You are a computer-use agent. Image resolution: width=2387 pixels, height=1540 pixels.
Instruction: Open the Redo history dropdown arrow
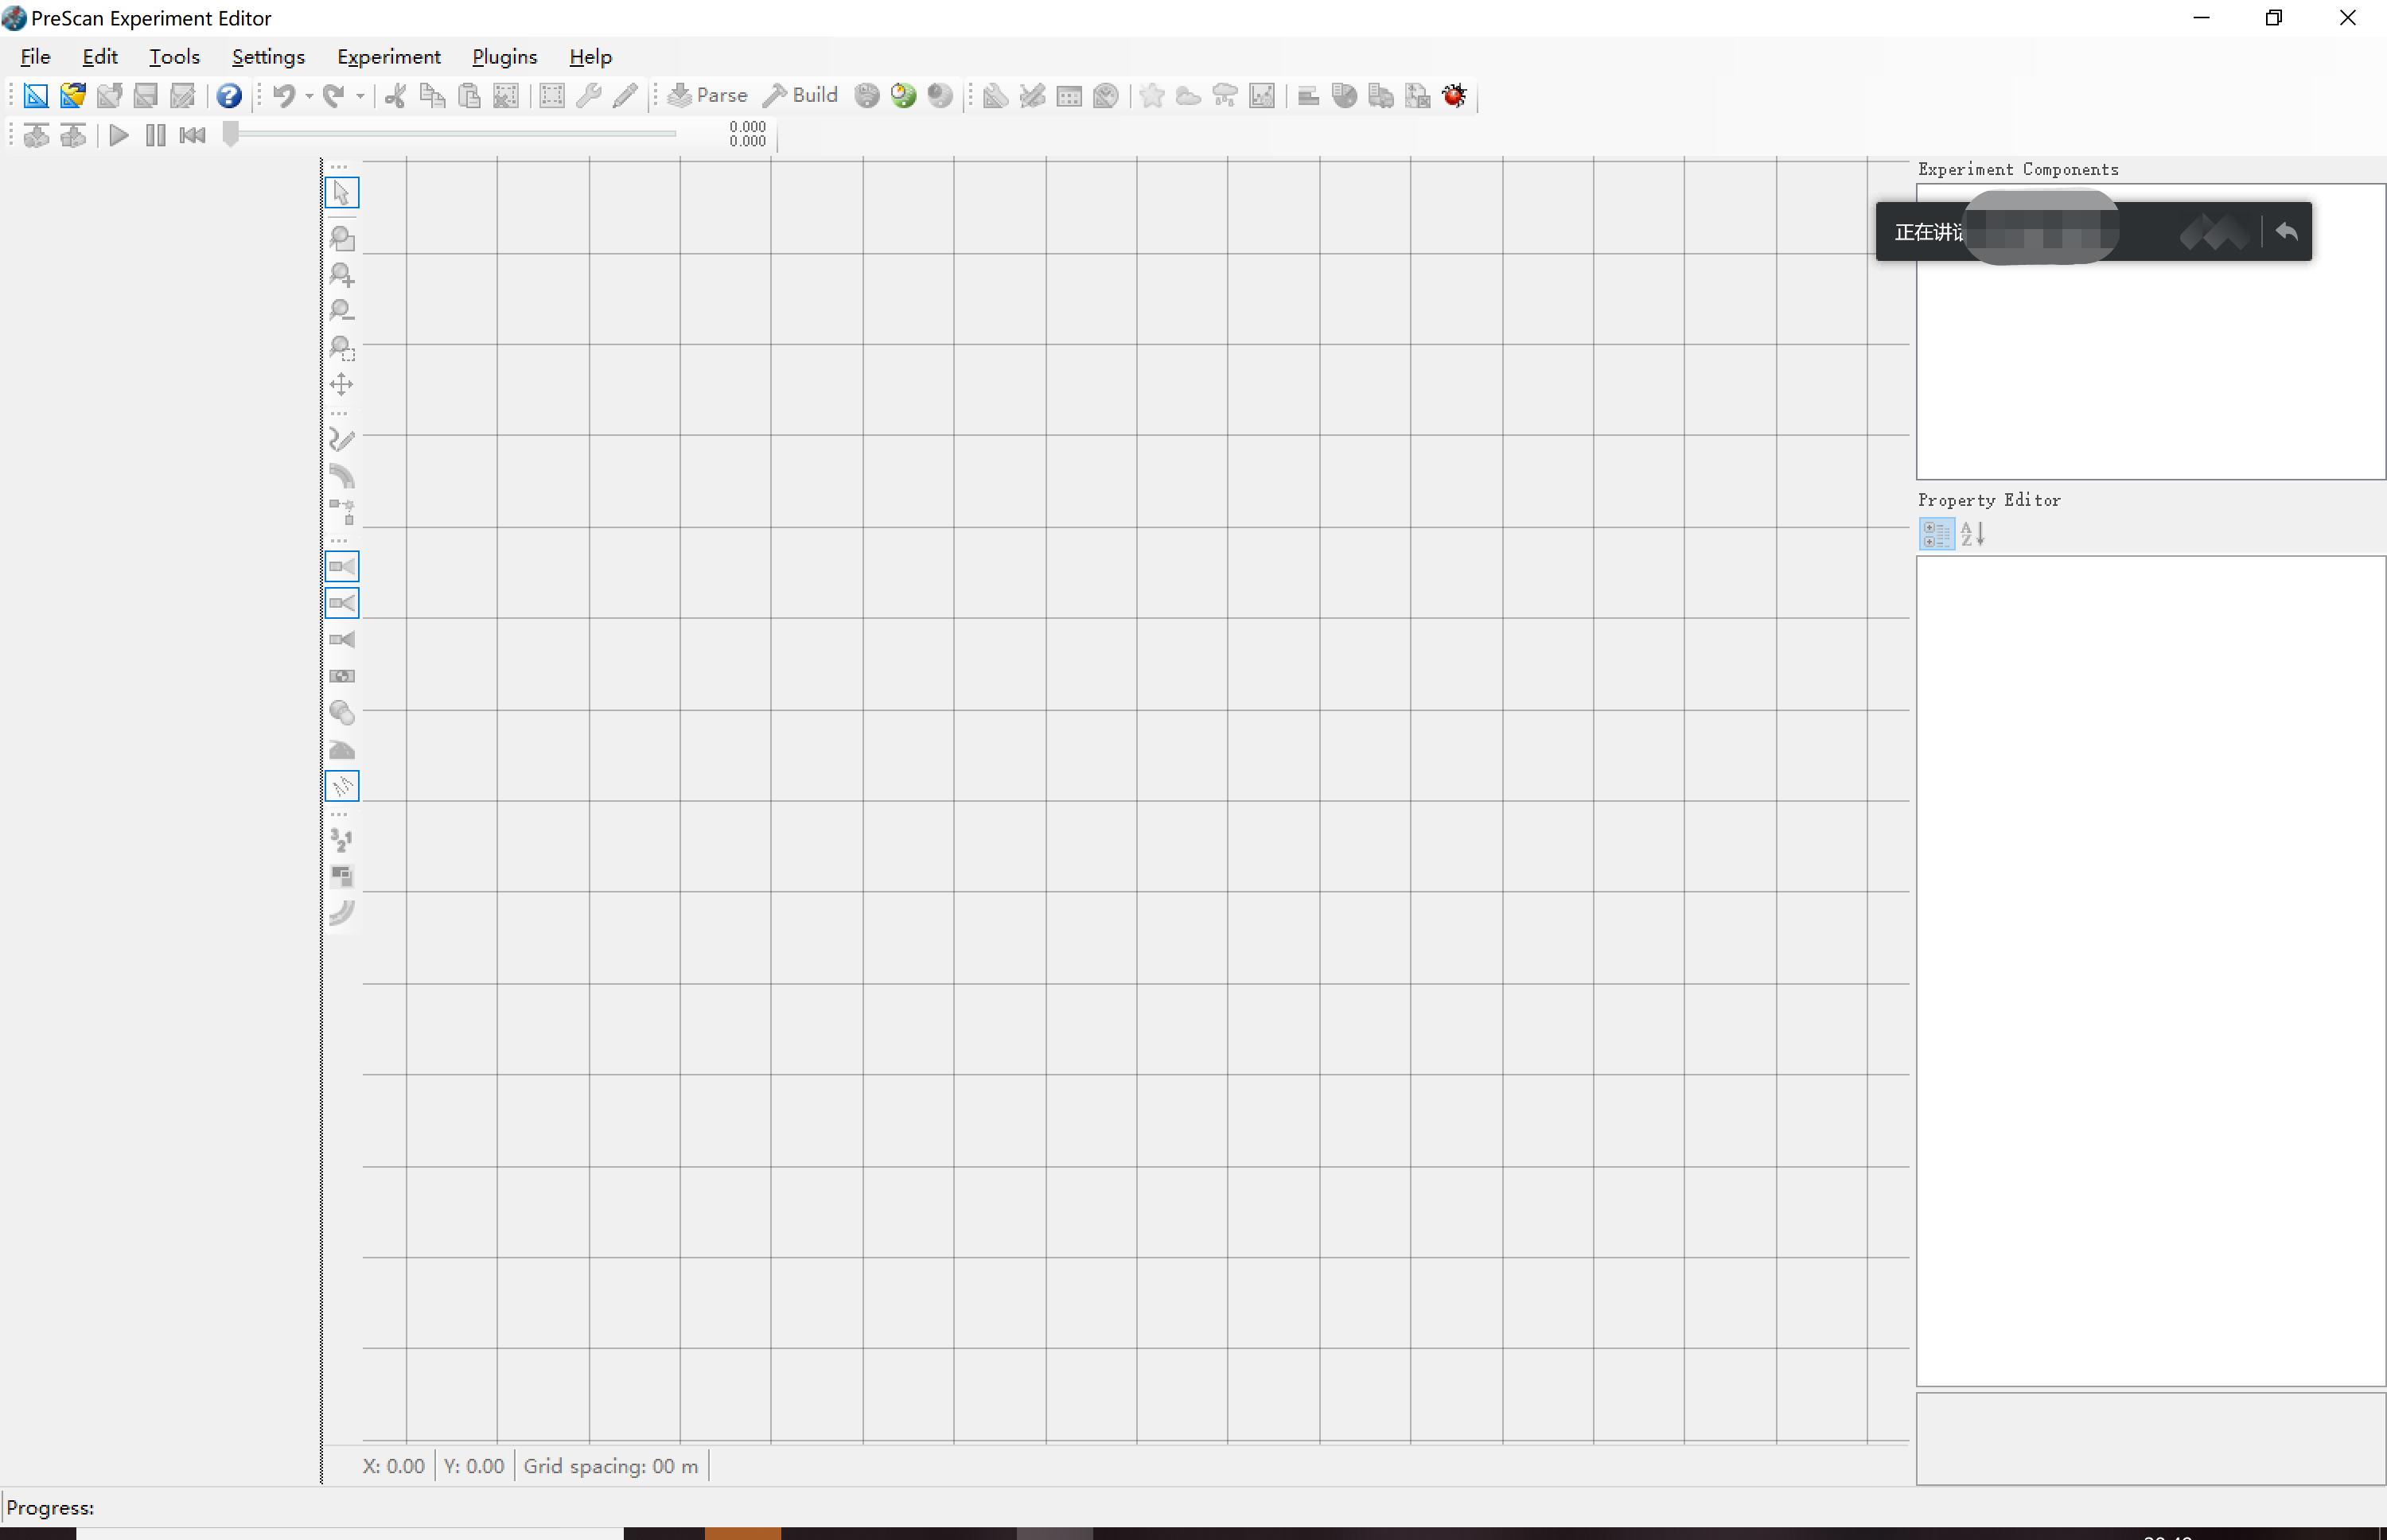360,96
